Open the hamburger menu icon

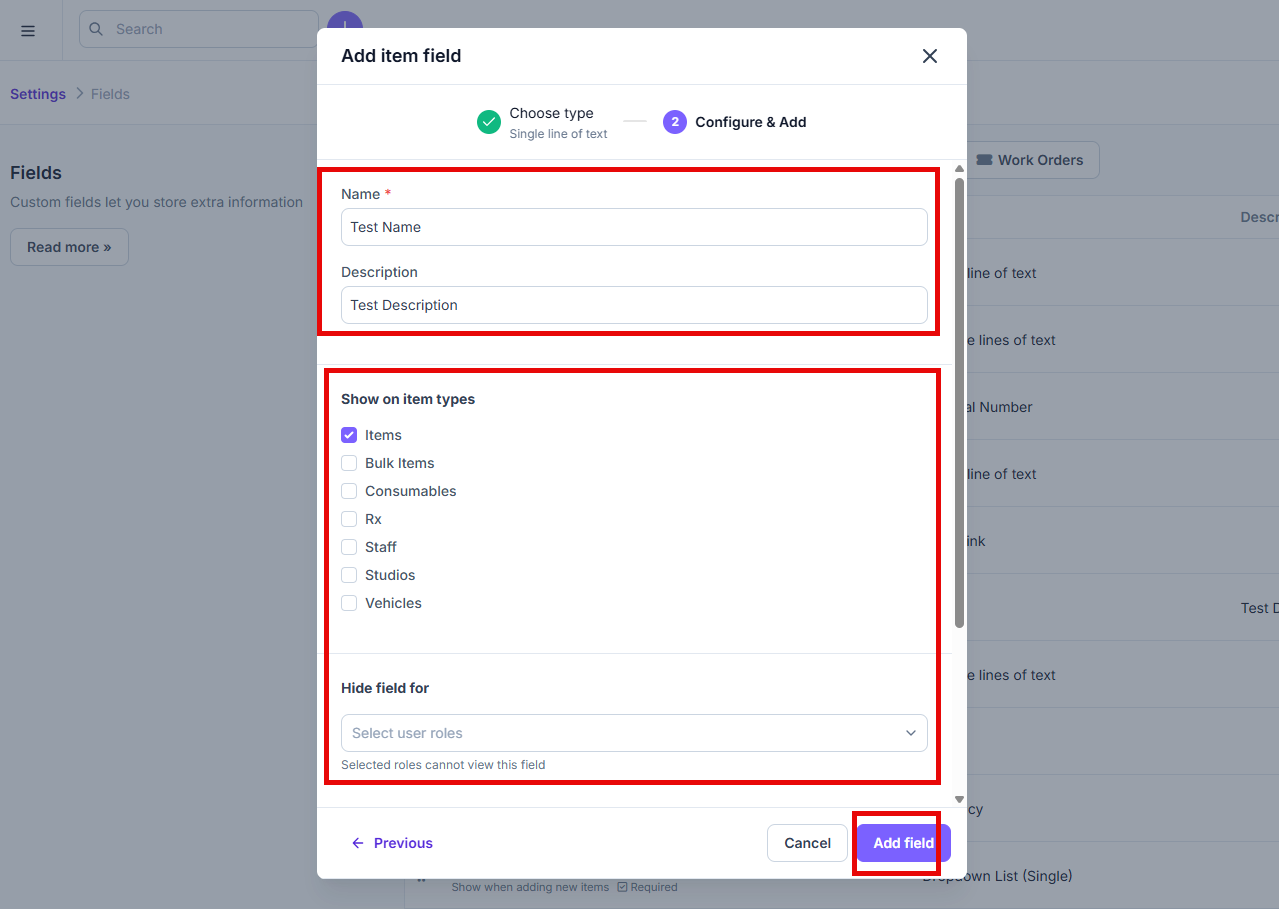tap(28, 30)
